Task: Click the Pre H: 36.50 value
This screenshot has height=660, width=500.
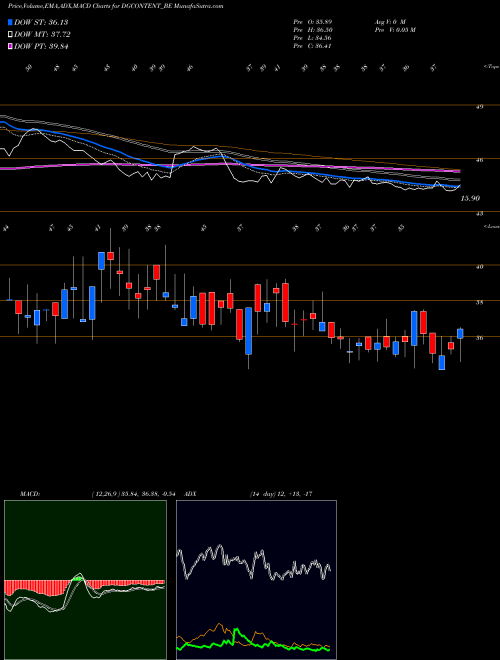Action: pyautogui.click(x=315, y=30)
